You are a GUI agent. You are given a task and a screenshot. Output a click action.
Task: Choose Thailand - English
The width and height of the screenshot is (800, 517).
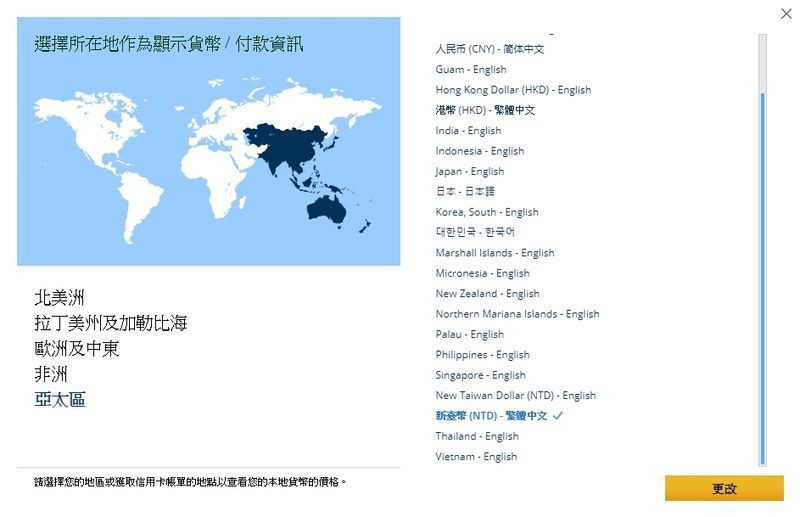[x=477, y=436]
